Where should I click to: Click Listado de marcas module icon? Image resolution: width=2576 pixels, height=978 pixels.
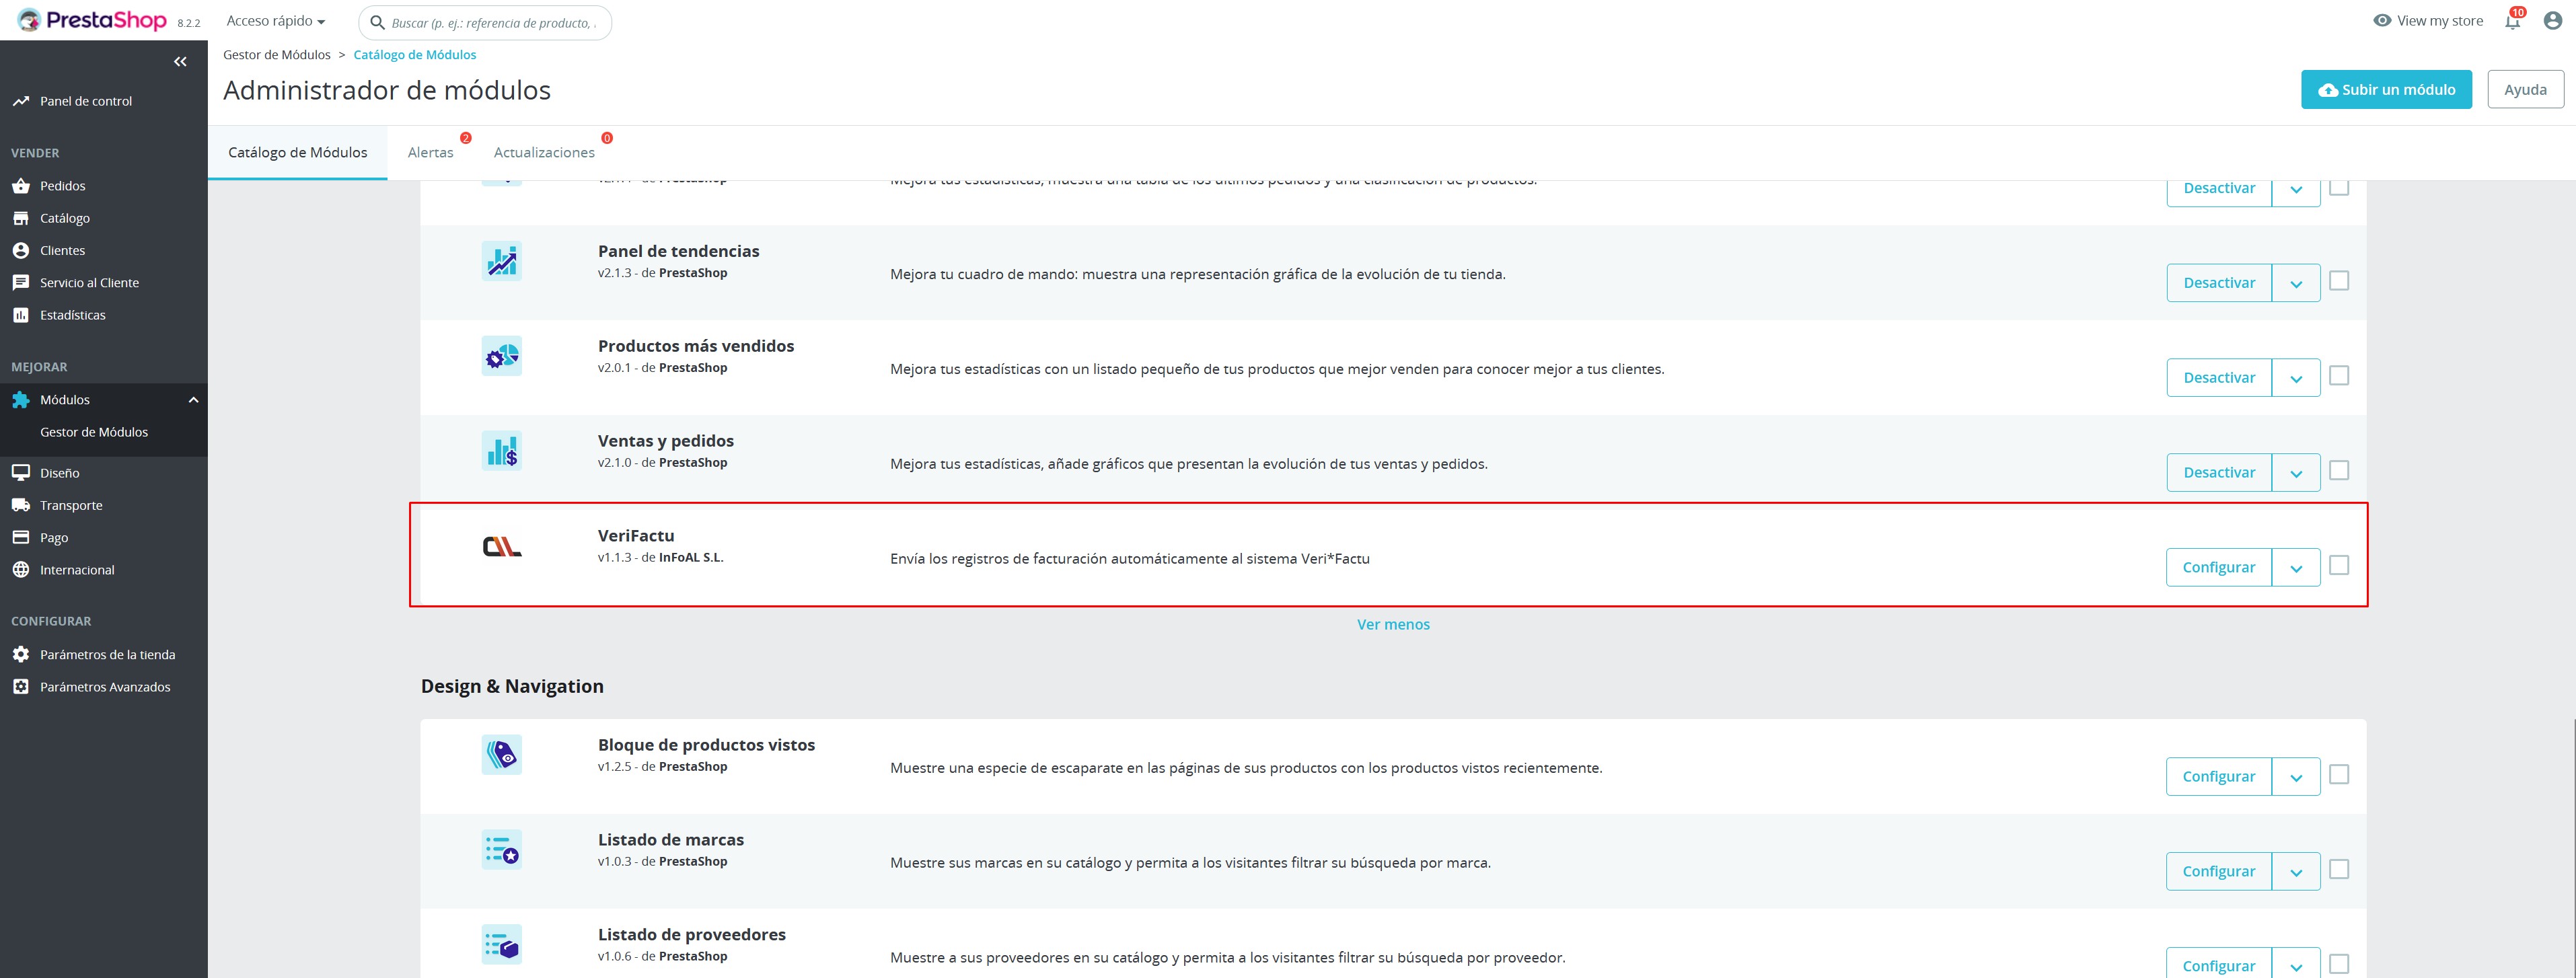(501, 850)
